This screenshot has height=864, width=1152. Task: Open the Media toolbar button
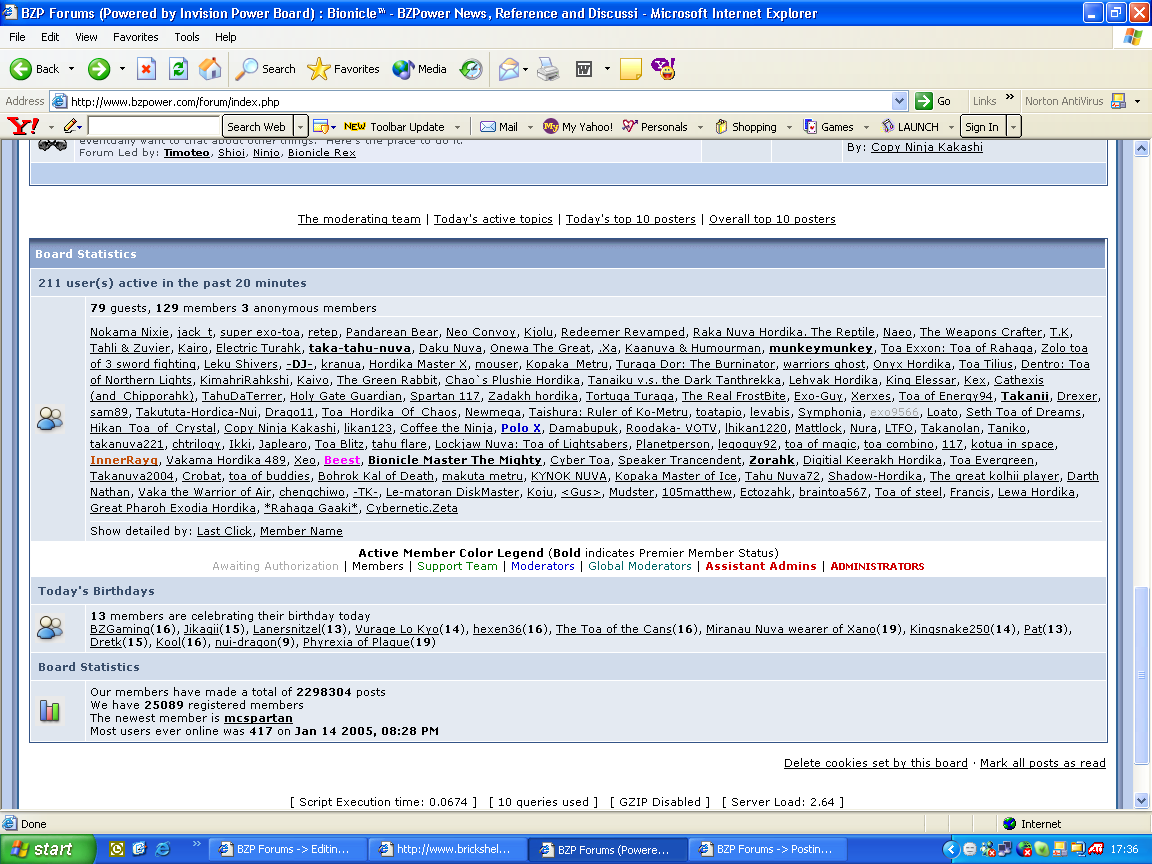click(419, 69)
